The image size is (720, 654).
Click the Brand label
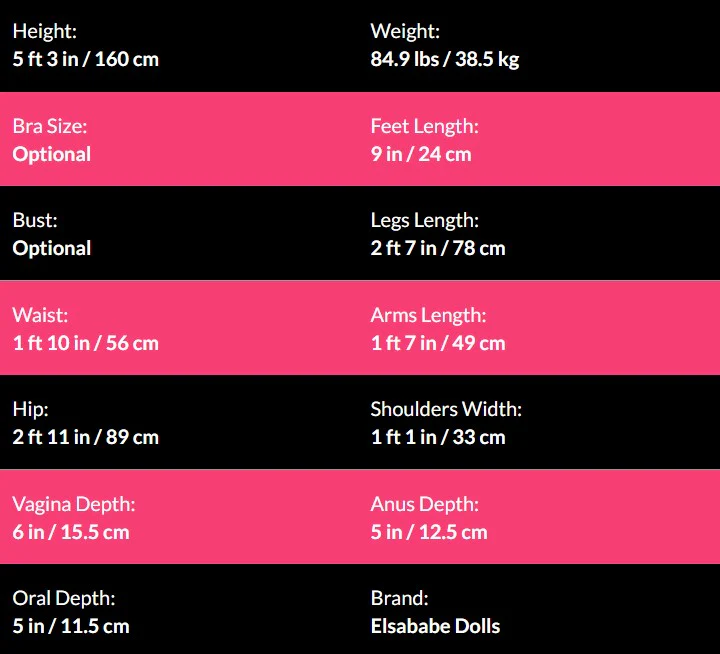[x=399, y=598]
